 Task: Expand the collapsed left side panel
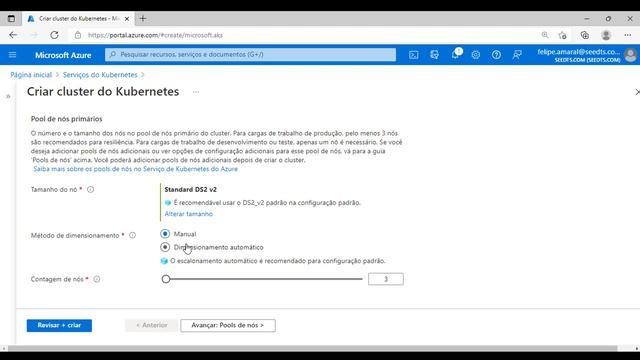click(x=8, y=96)
